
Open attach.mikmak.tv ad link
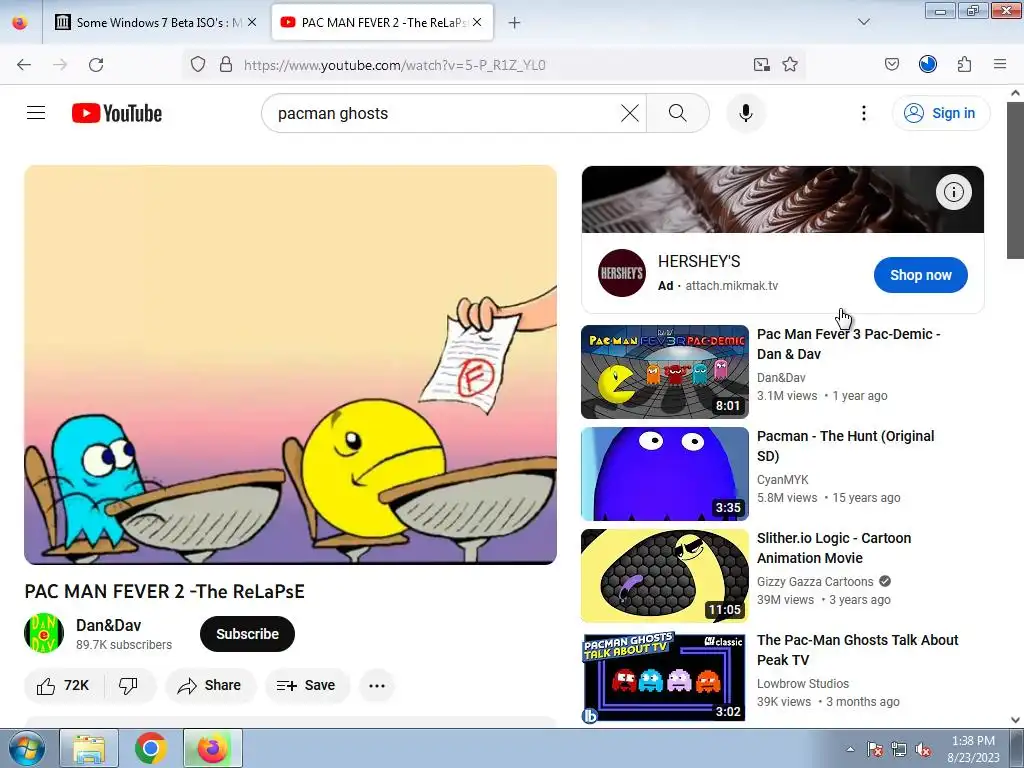click(731, 285)
